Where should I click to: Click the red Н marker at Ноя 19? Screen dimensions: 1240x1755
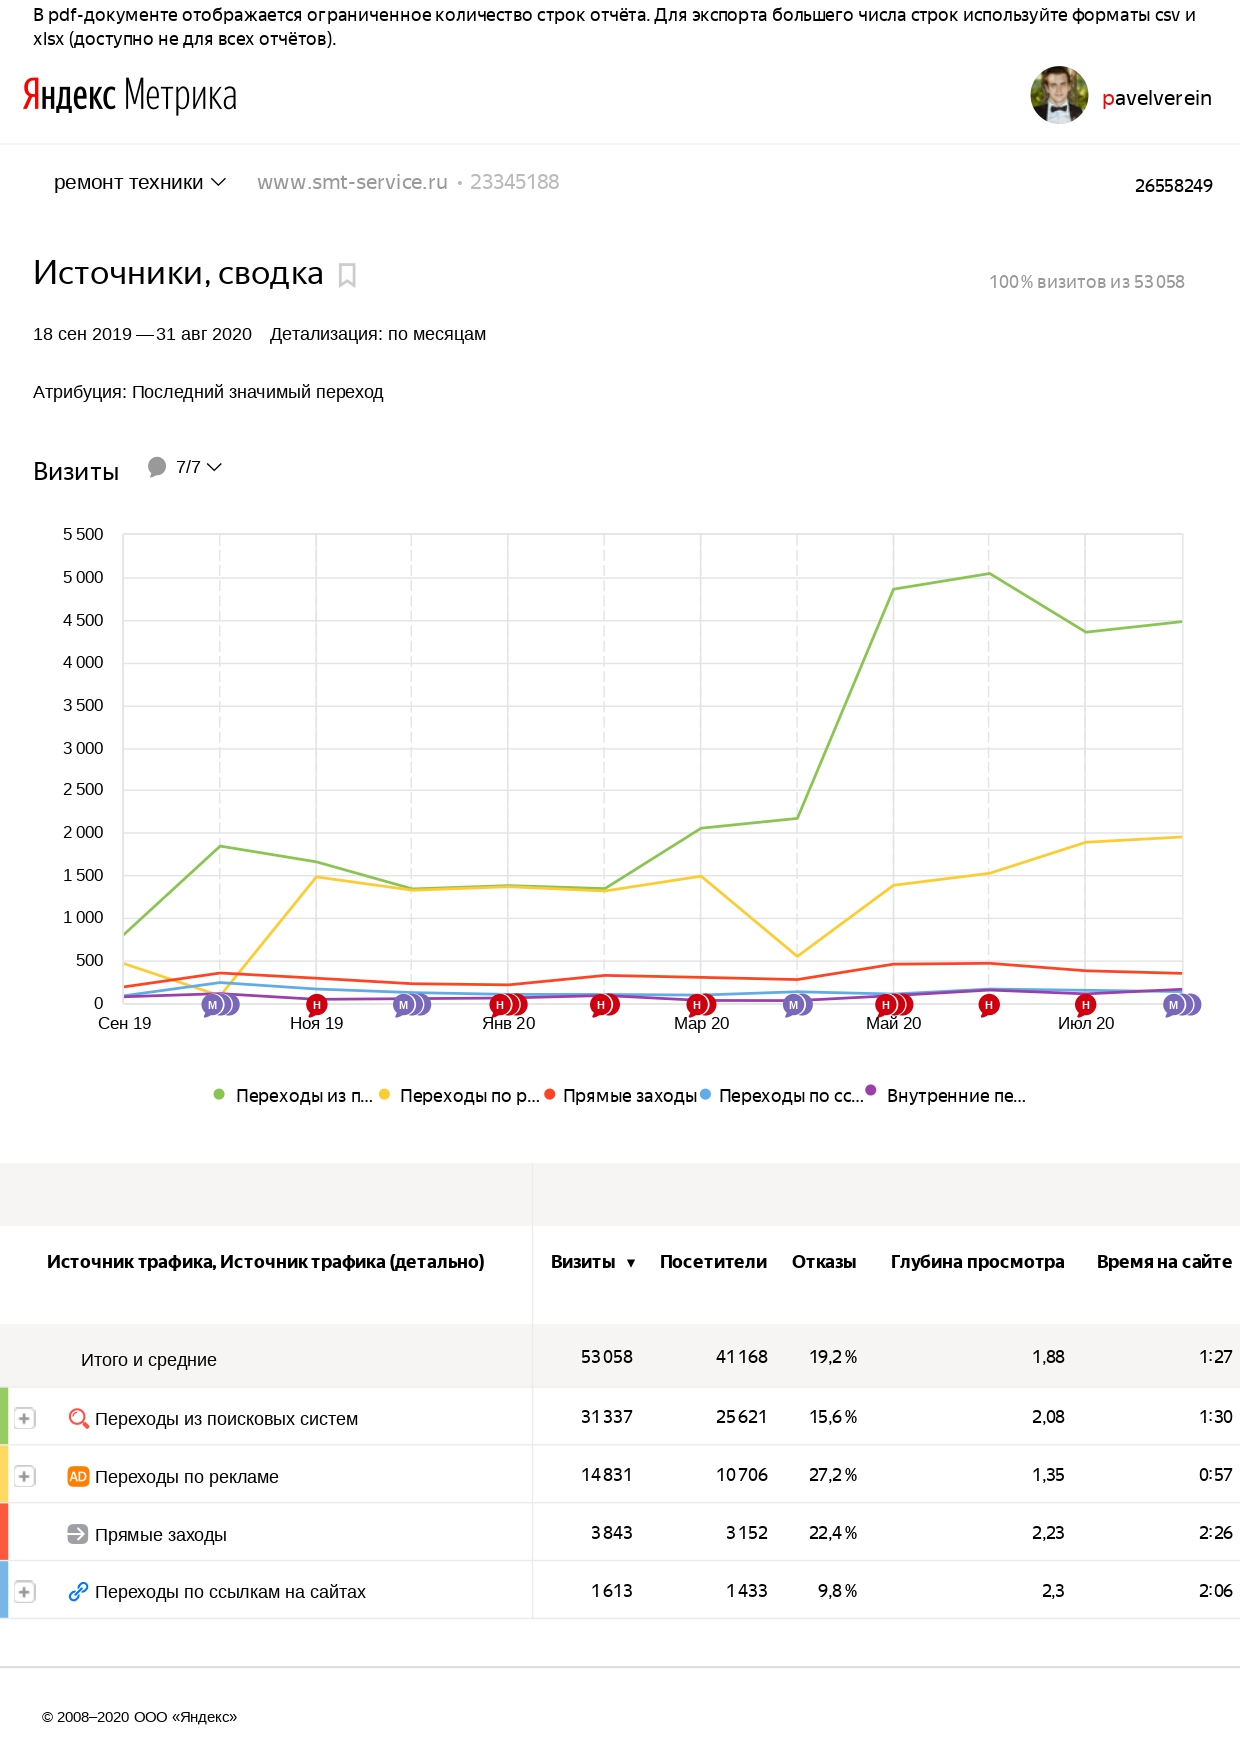click(316, 1005)
